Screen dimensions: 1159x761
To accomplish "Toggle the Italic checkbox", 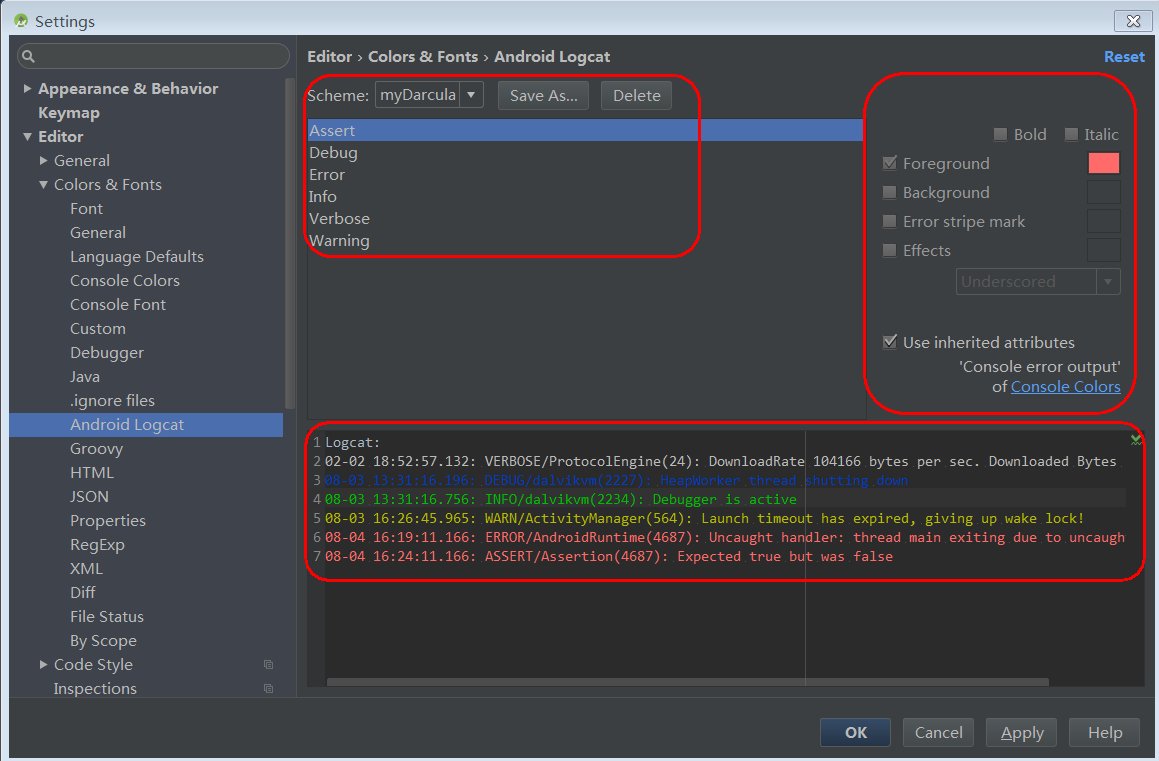I will point(1071,134).
